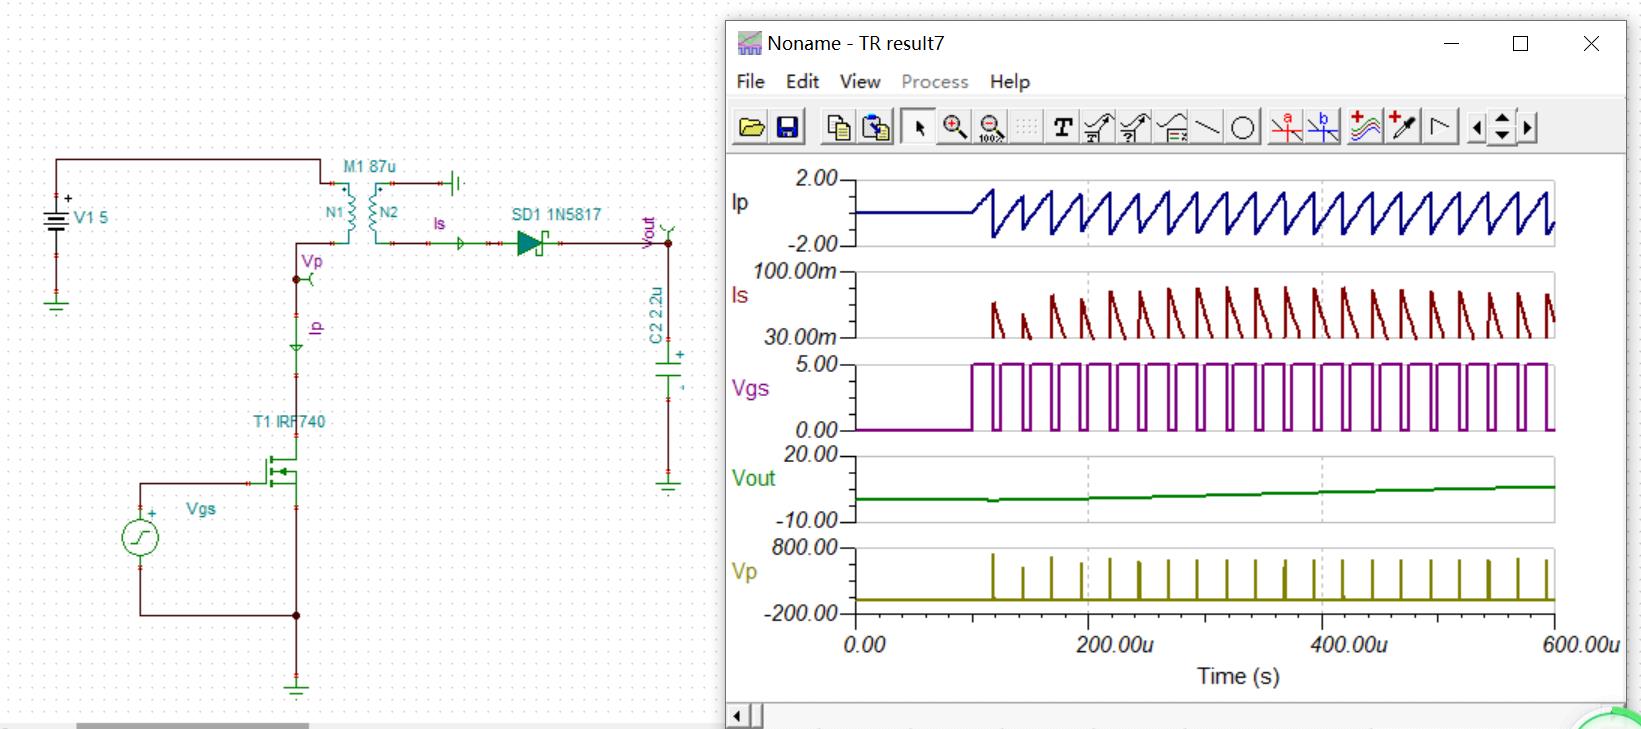Click the Is current arrow in schematic

(460, 243)
